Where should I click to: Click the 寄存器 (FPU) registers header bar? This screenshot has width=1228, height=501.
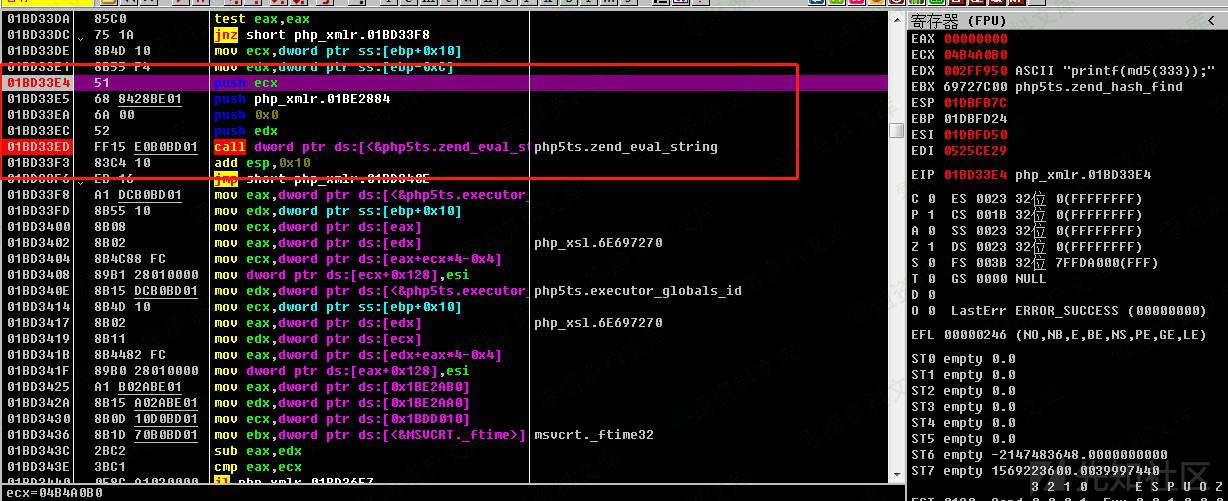click(1067, 20)
